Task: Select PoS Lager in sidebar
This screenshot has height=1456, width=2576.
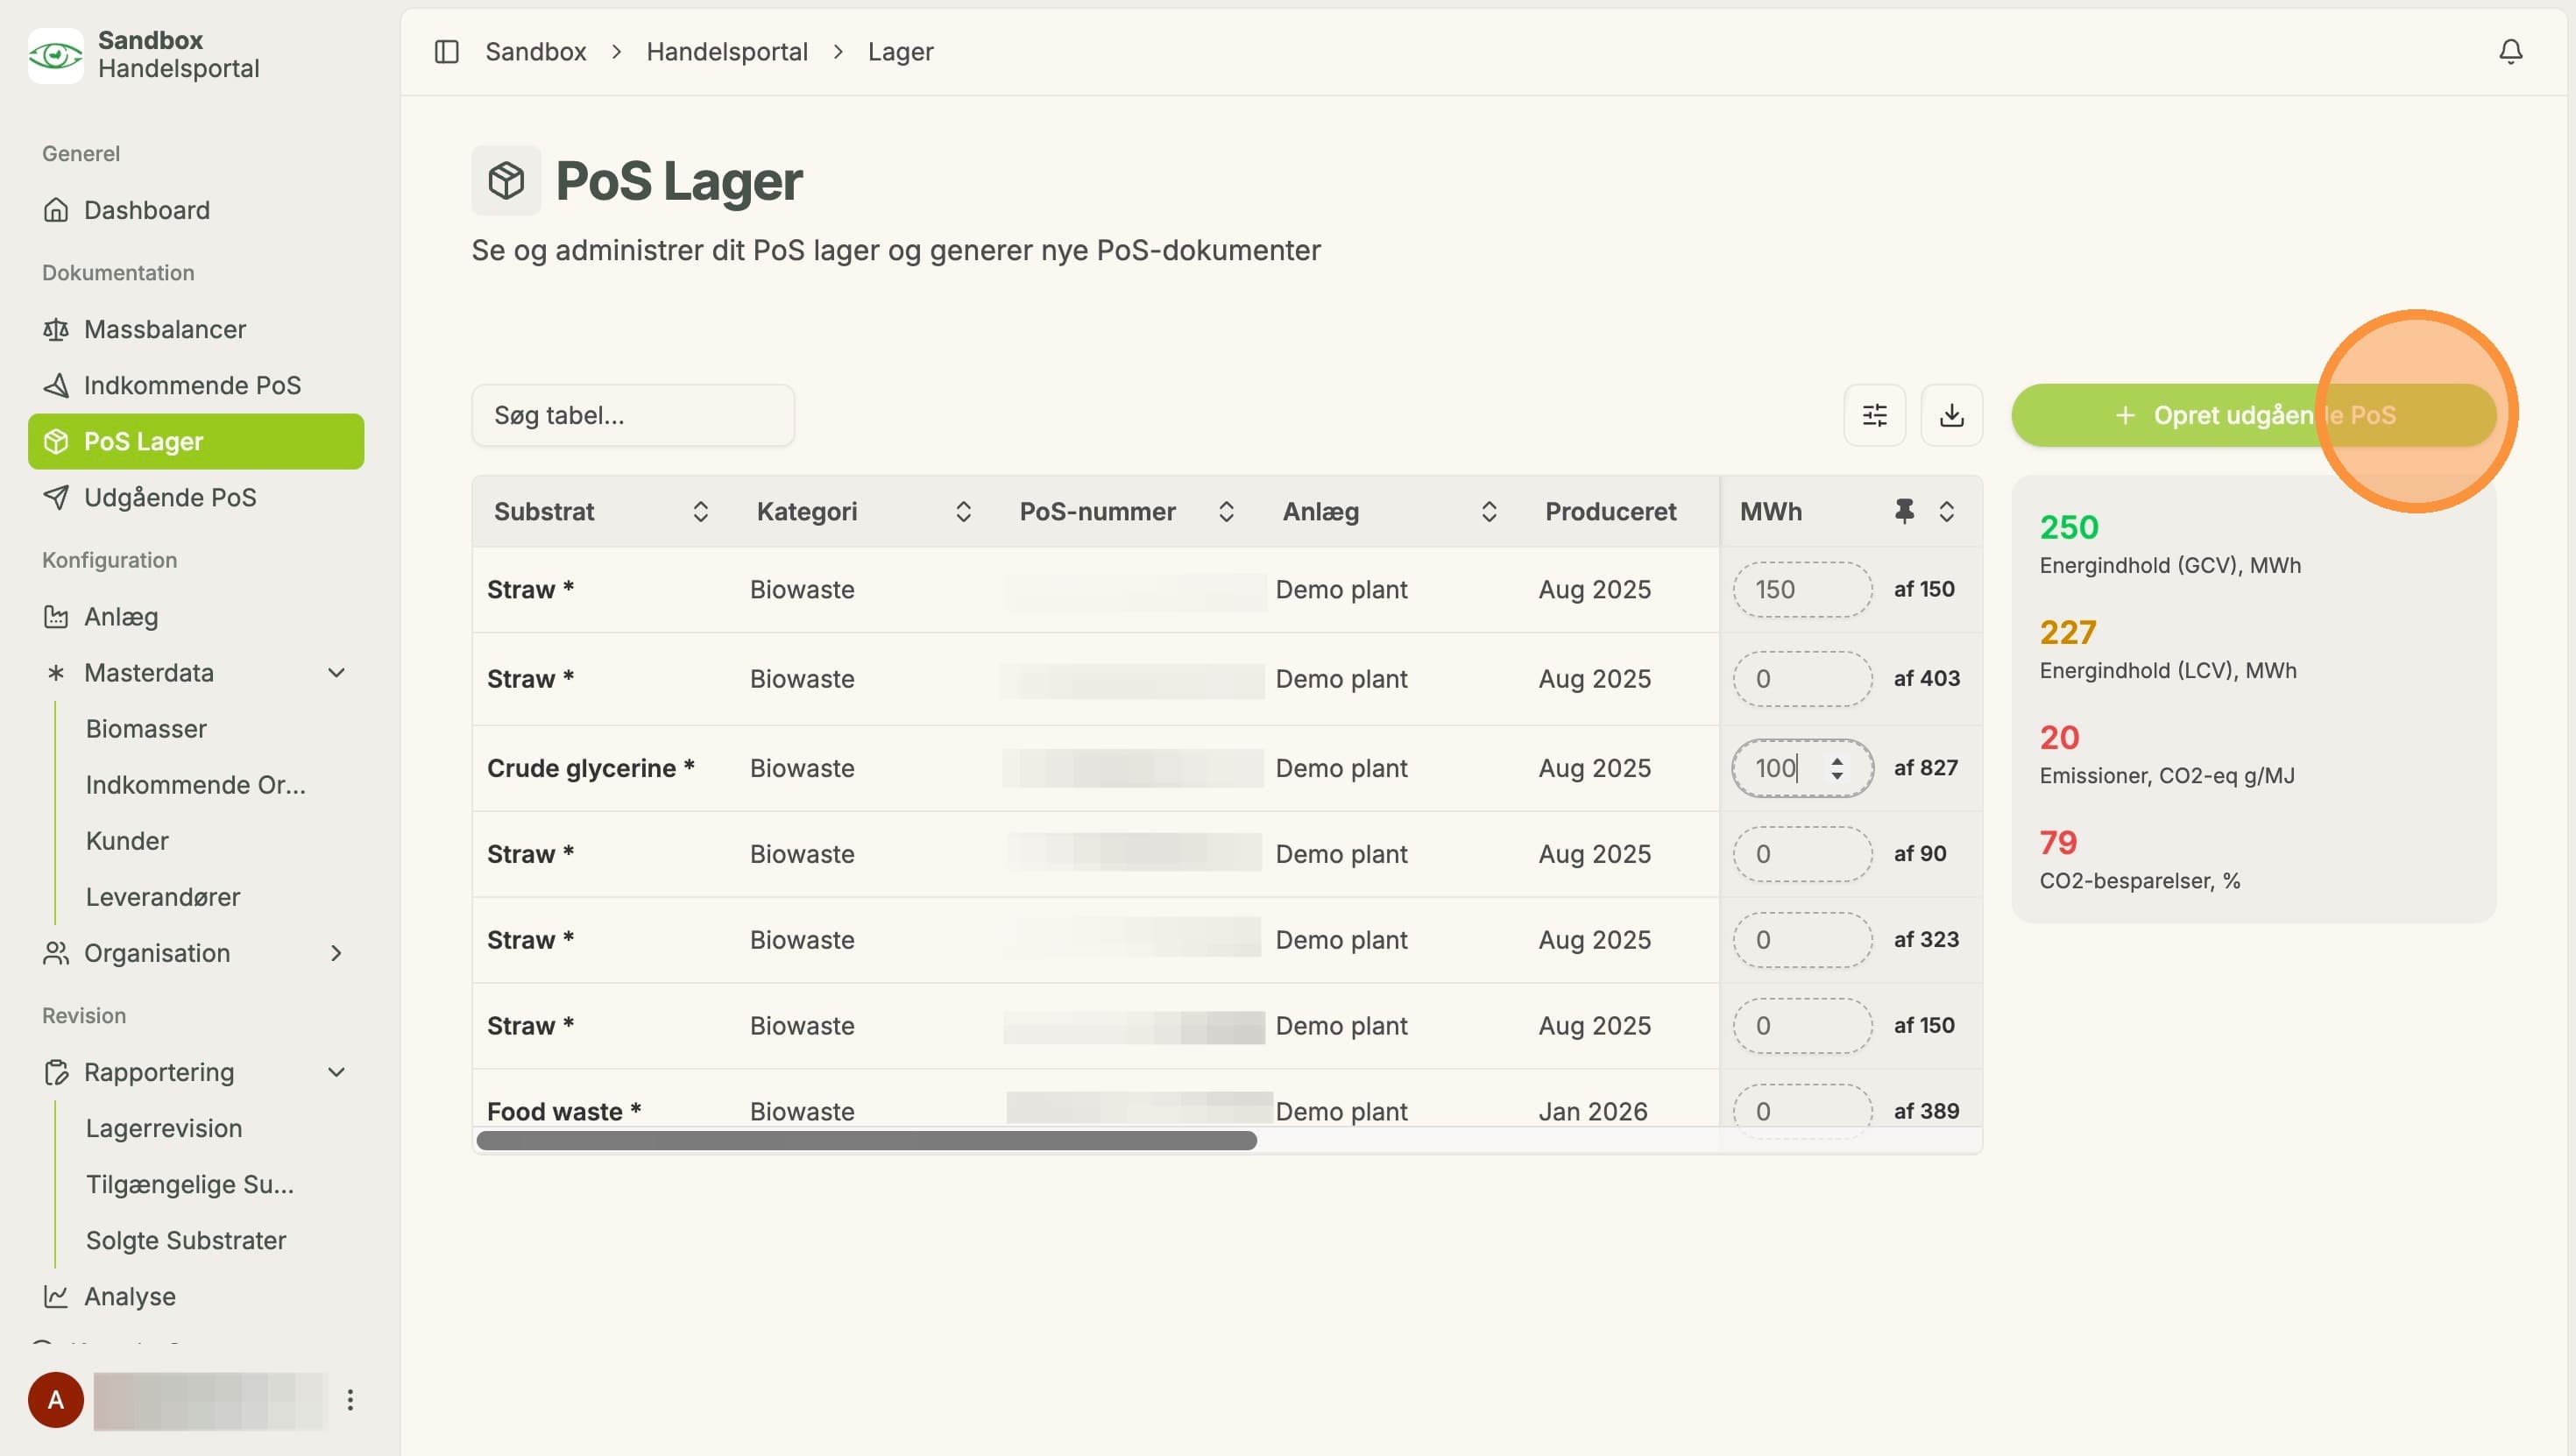Action: tap(196, 441)
